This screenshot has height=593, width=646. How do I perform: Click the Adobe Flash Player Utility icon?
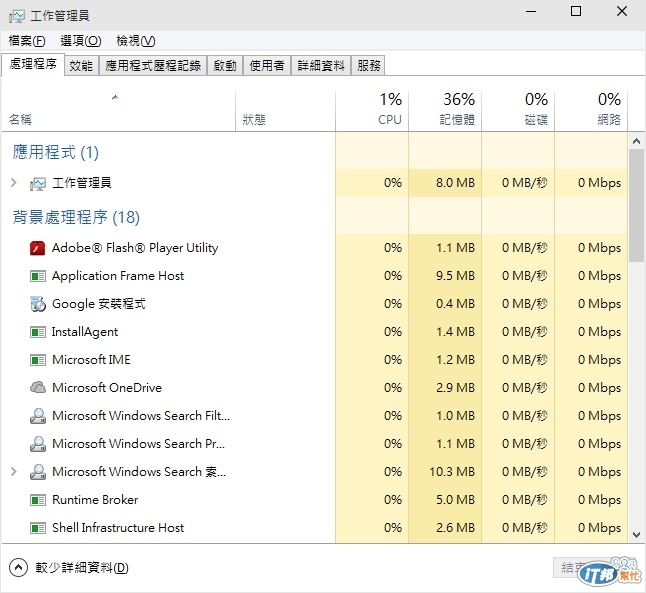(x=38, y=248)
